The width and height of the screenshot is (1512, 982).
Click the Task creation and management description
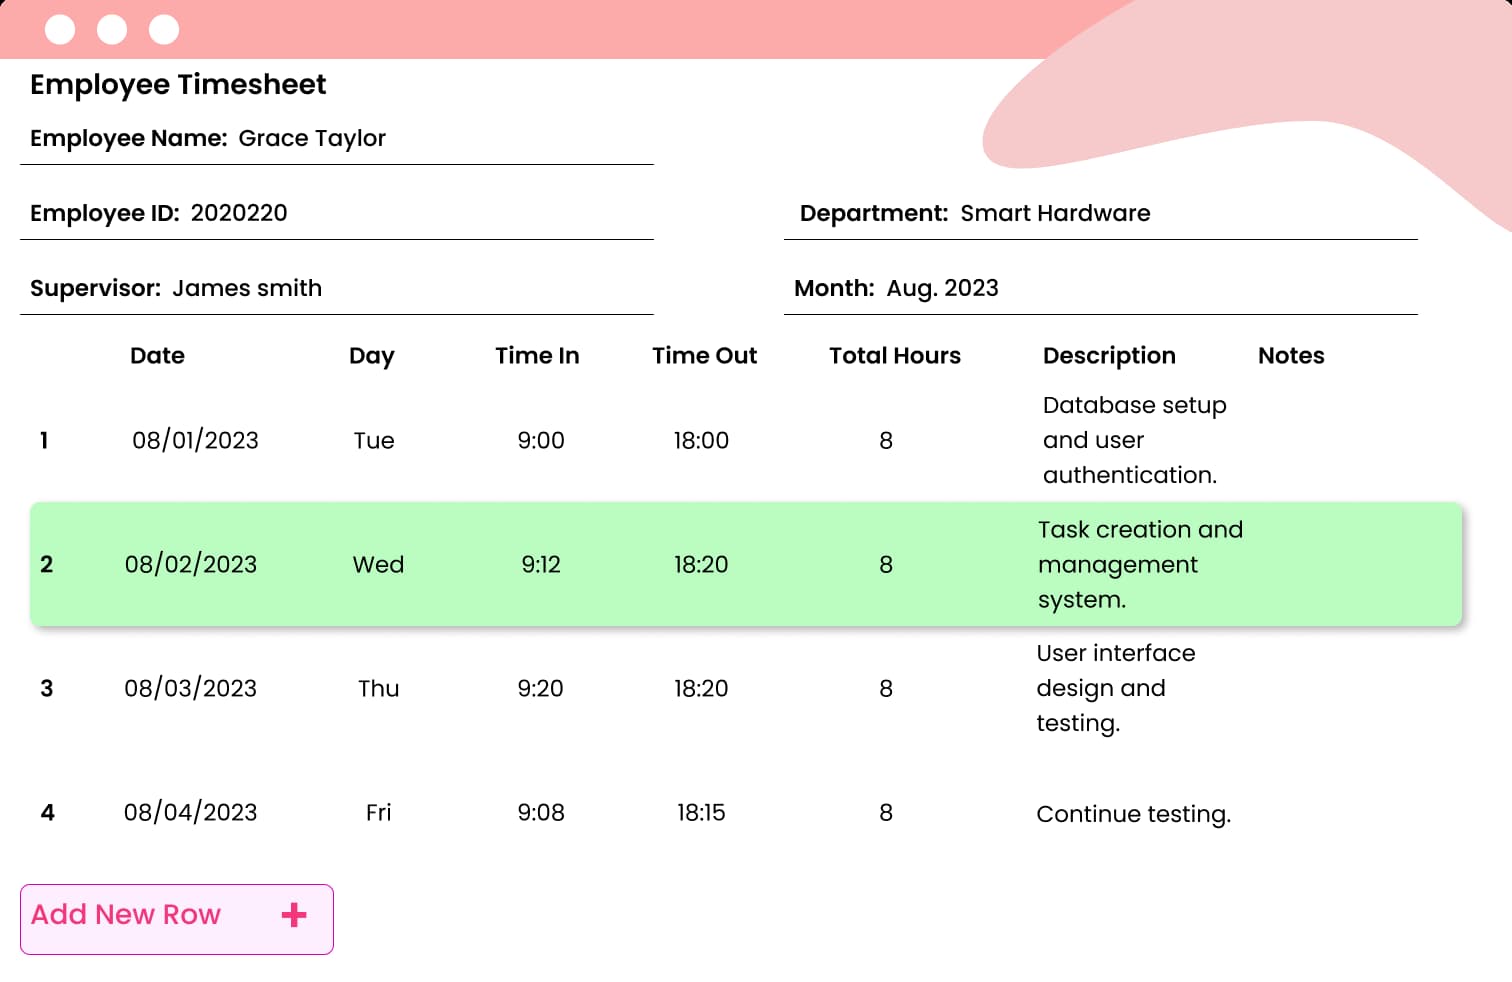click(x=1139, y=565)
